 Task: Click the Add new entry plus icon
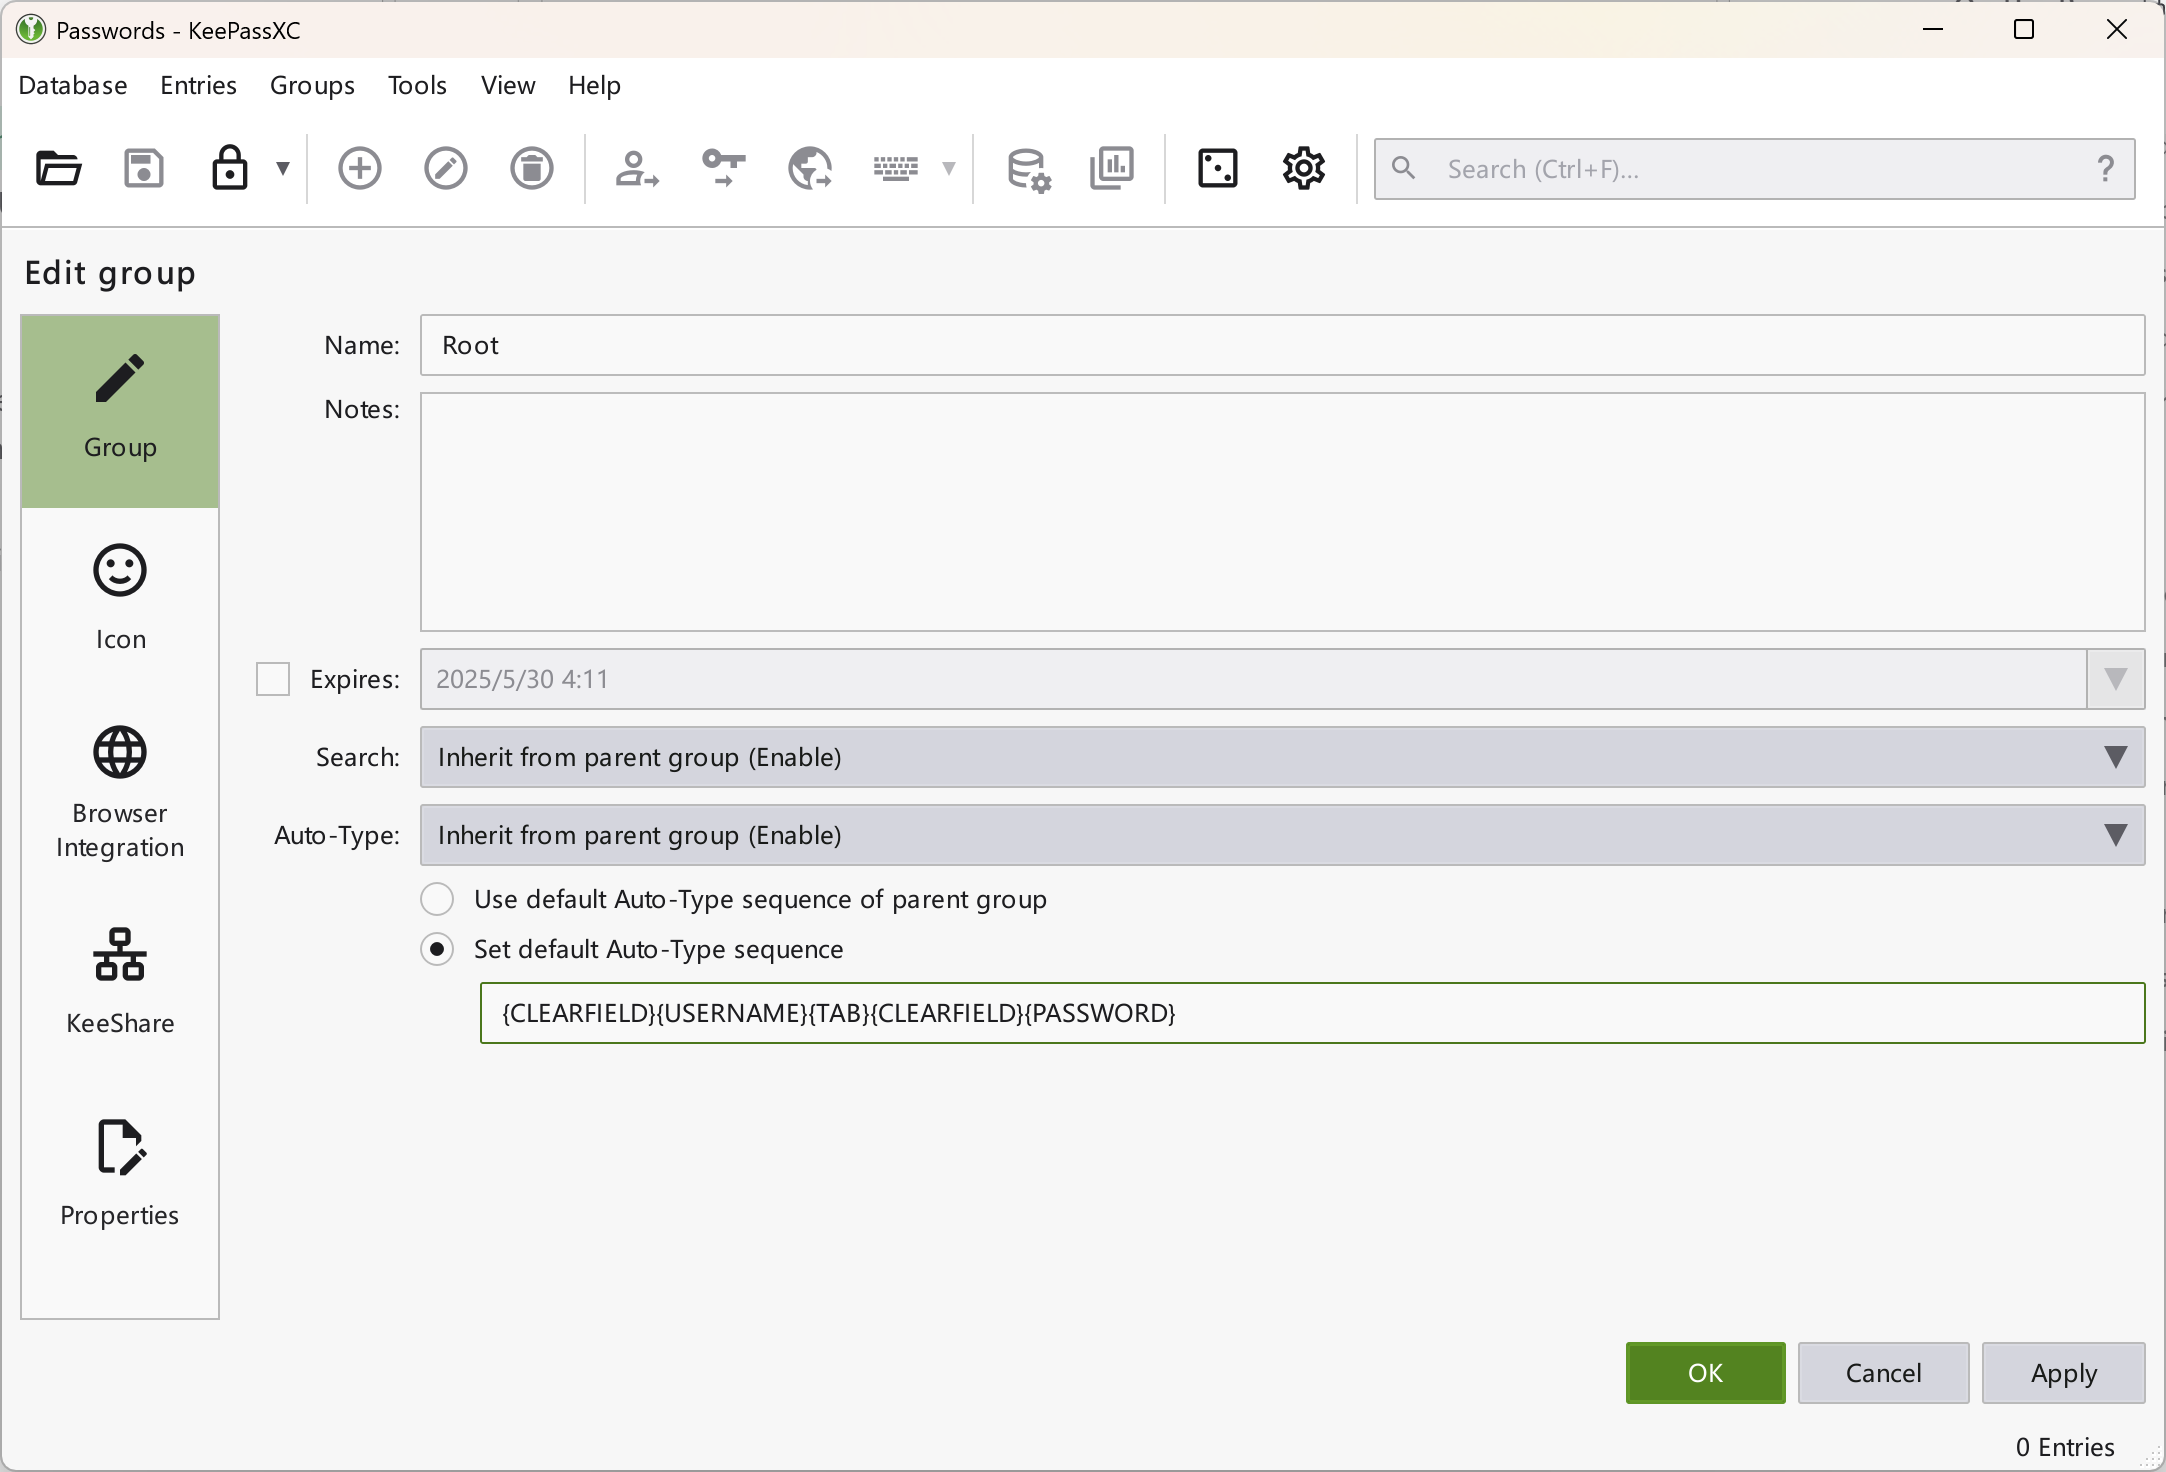pos(360,168)
